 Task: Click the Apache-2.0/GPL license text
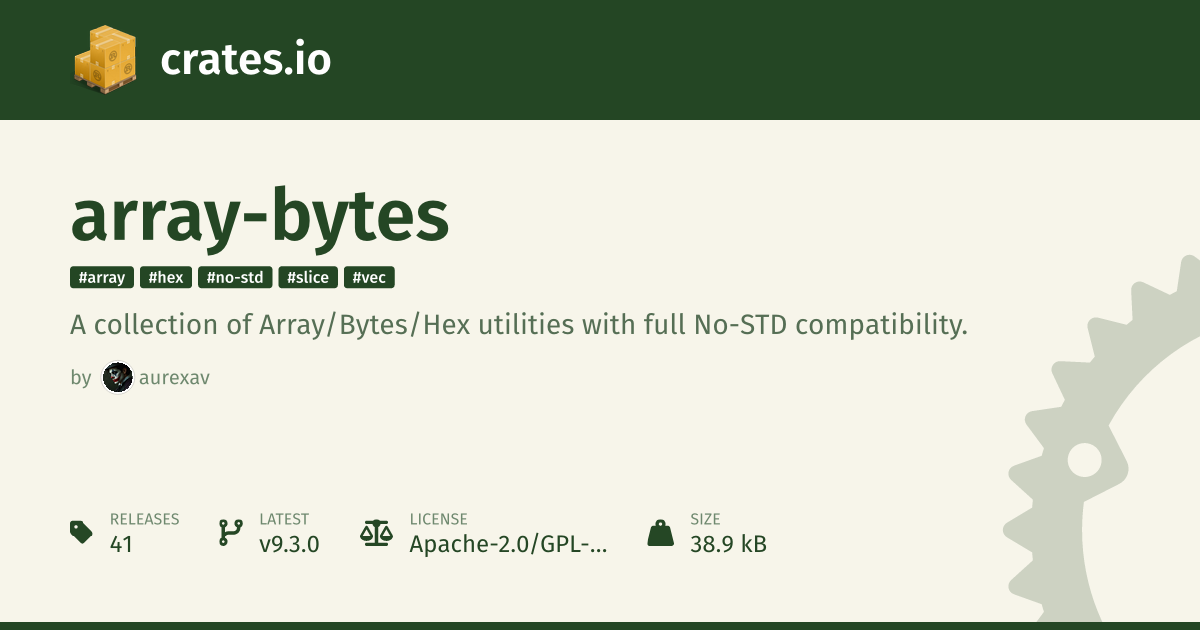tap(508, 545)
